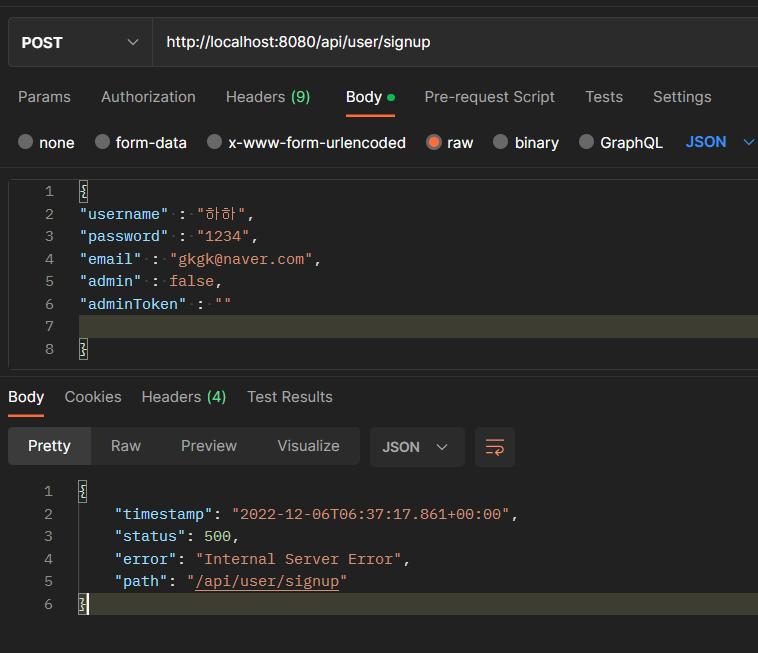The height and width of the screenshot is (653, 758).
Task: Click the closing brace on response line 6
Action: tap(83, 605)
